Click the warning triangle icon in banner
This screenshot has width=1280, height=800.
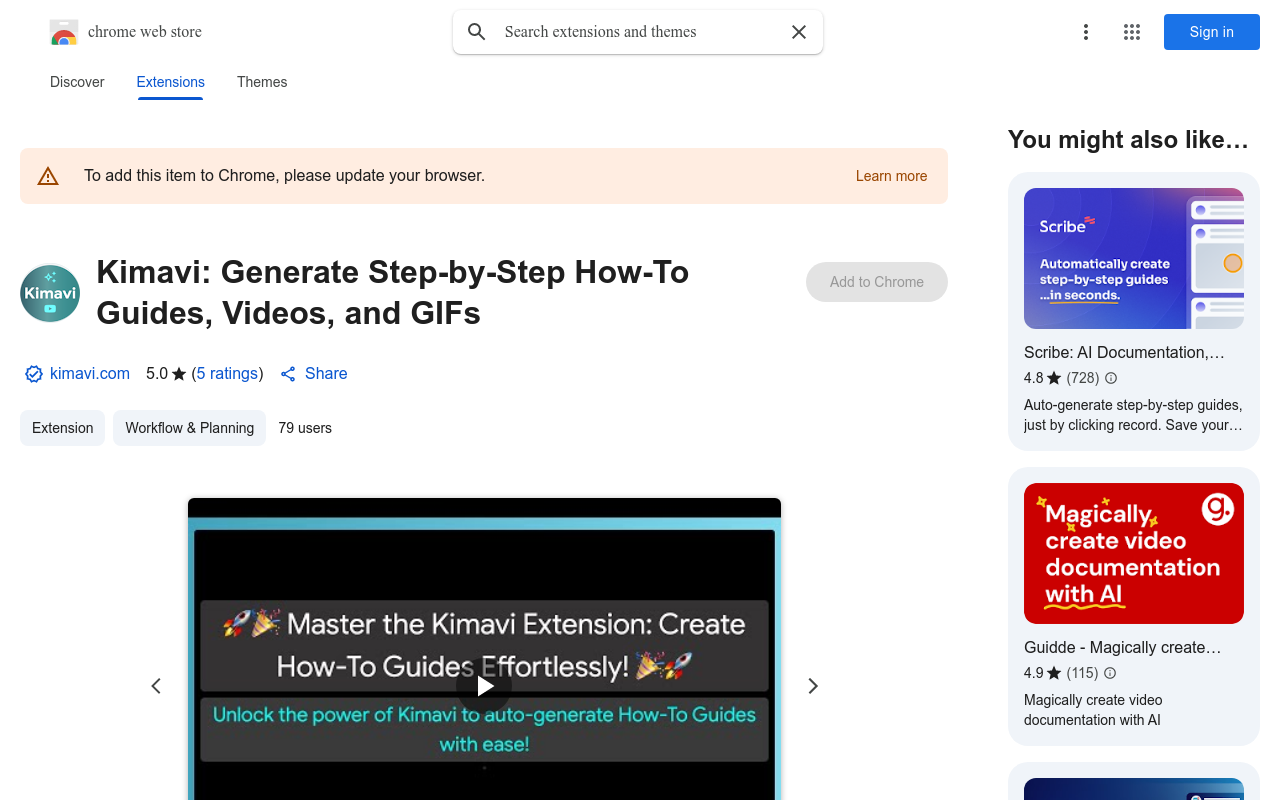(x=48, y=177)
